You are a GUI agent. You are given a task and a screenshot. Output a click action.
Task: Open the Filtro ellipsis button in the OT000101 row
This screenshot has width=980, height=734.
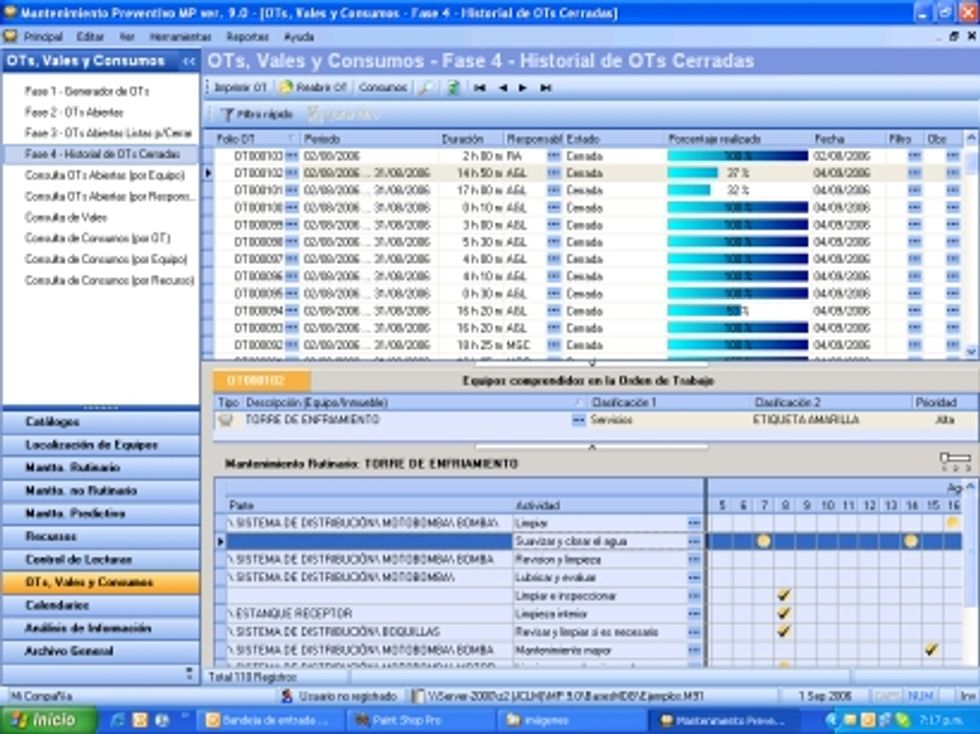(914, 190)
